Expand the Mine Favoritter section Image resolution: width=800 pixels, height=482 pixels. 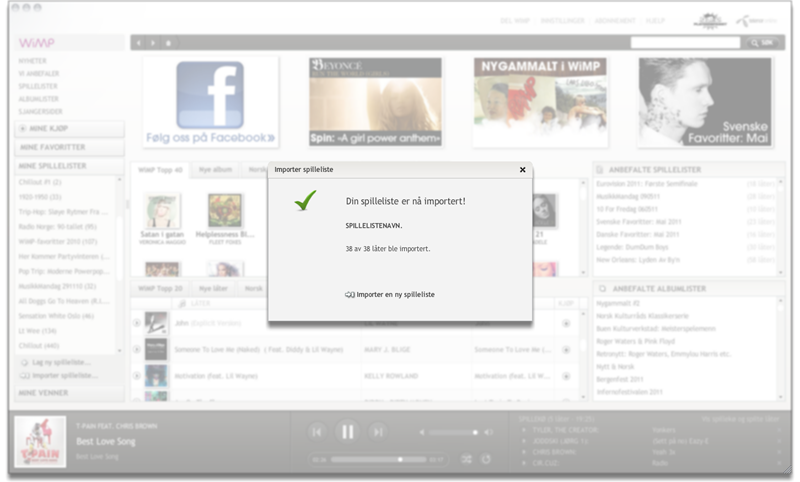coord(68,147)
